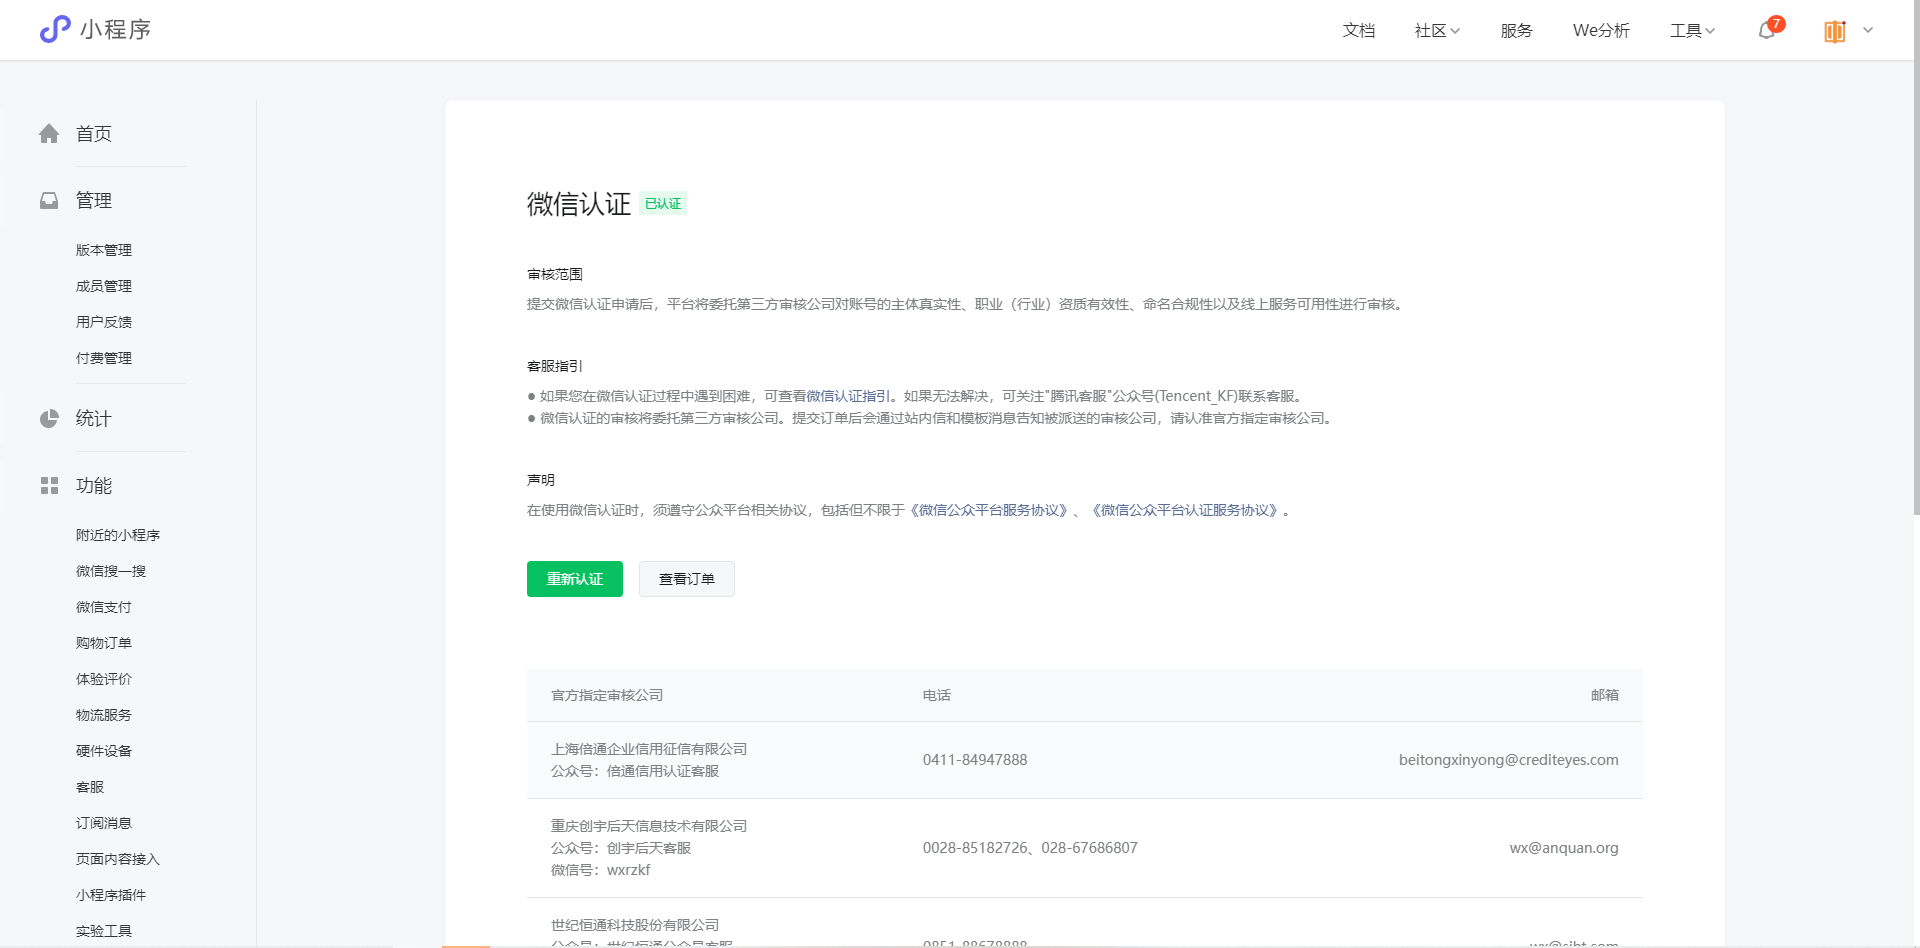Click the 邮箱 column header

point(1605,695)
